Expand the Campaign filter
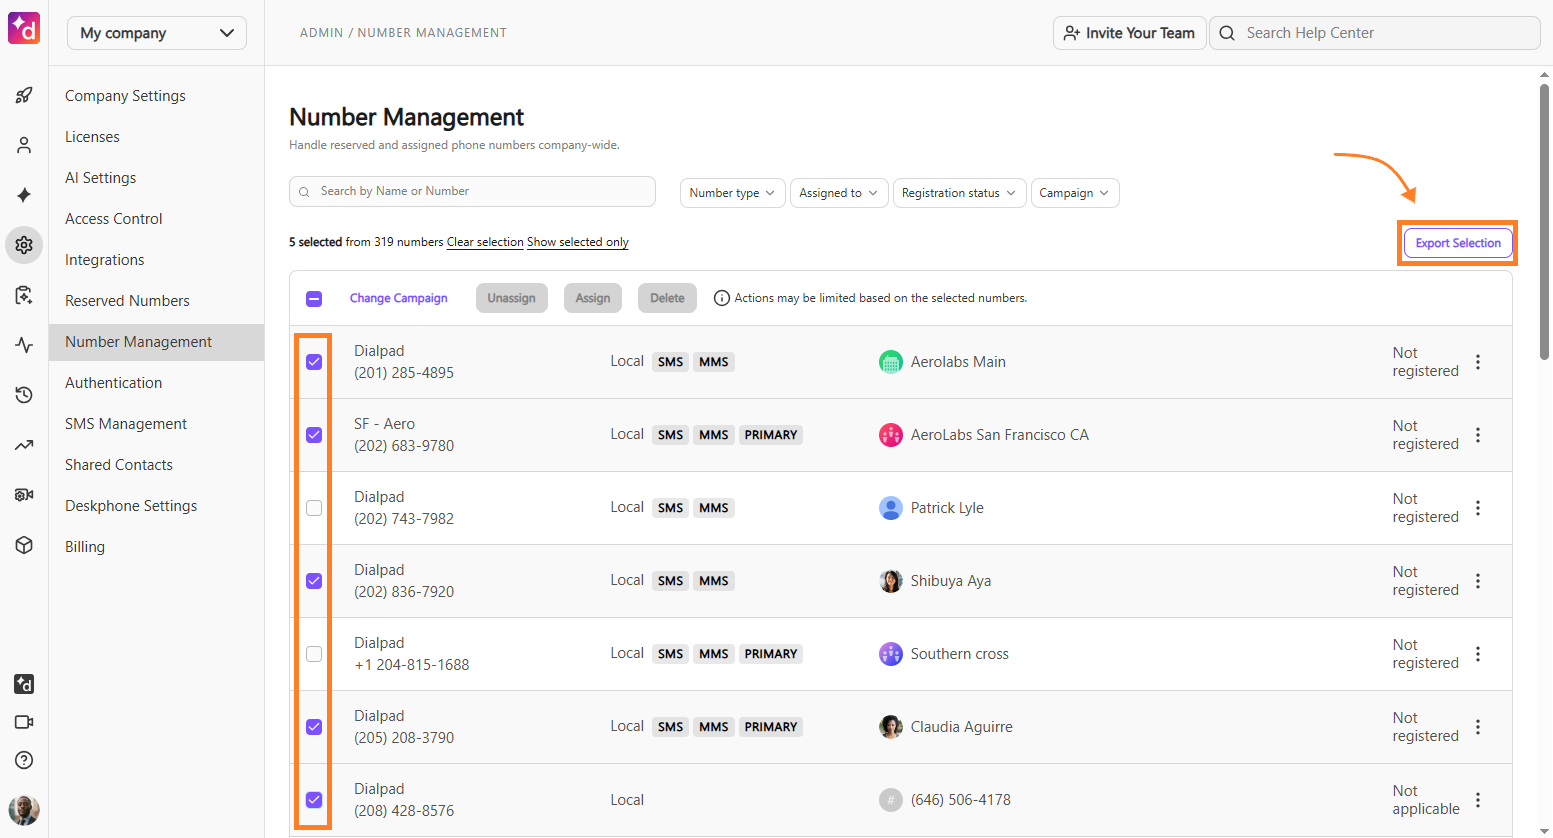1553x838 pixels. coord(1075,193)
